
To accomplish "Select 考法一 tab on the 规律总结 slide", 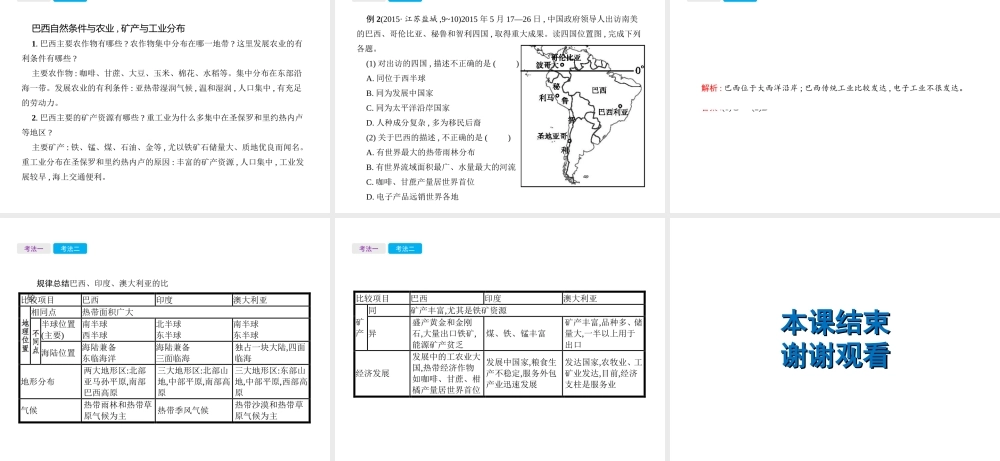I will pos(34,249).
